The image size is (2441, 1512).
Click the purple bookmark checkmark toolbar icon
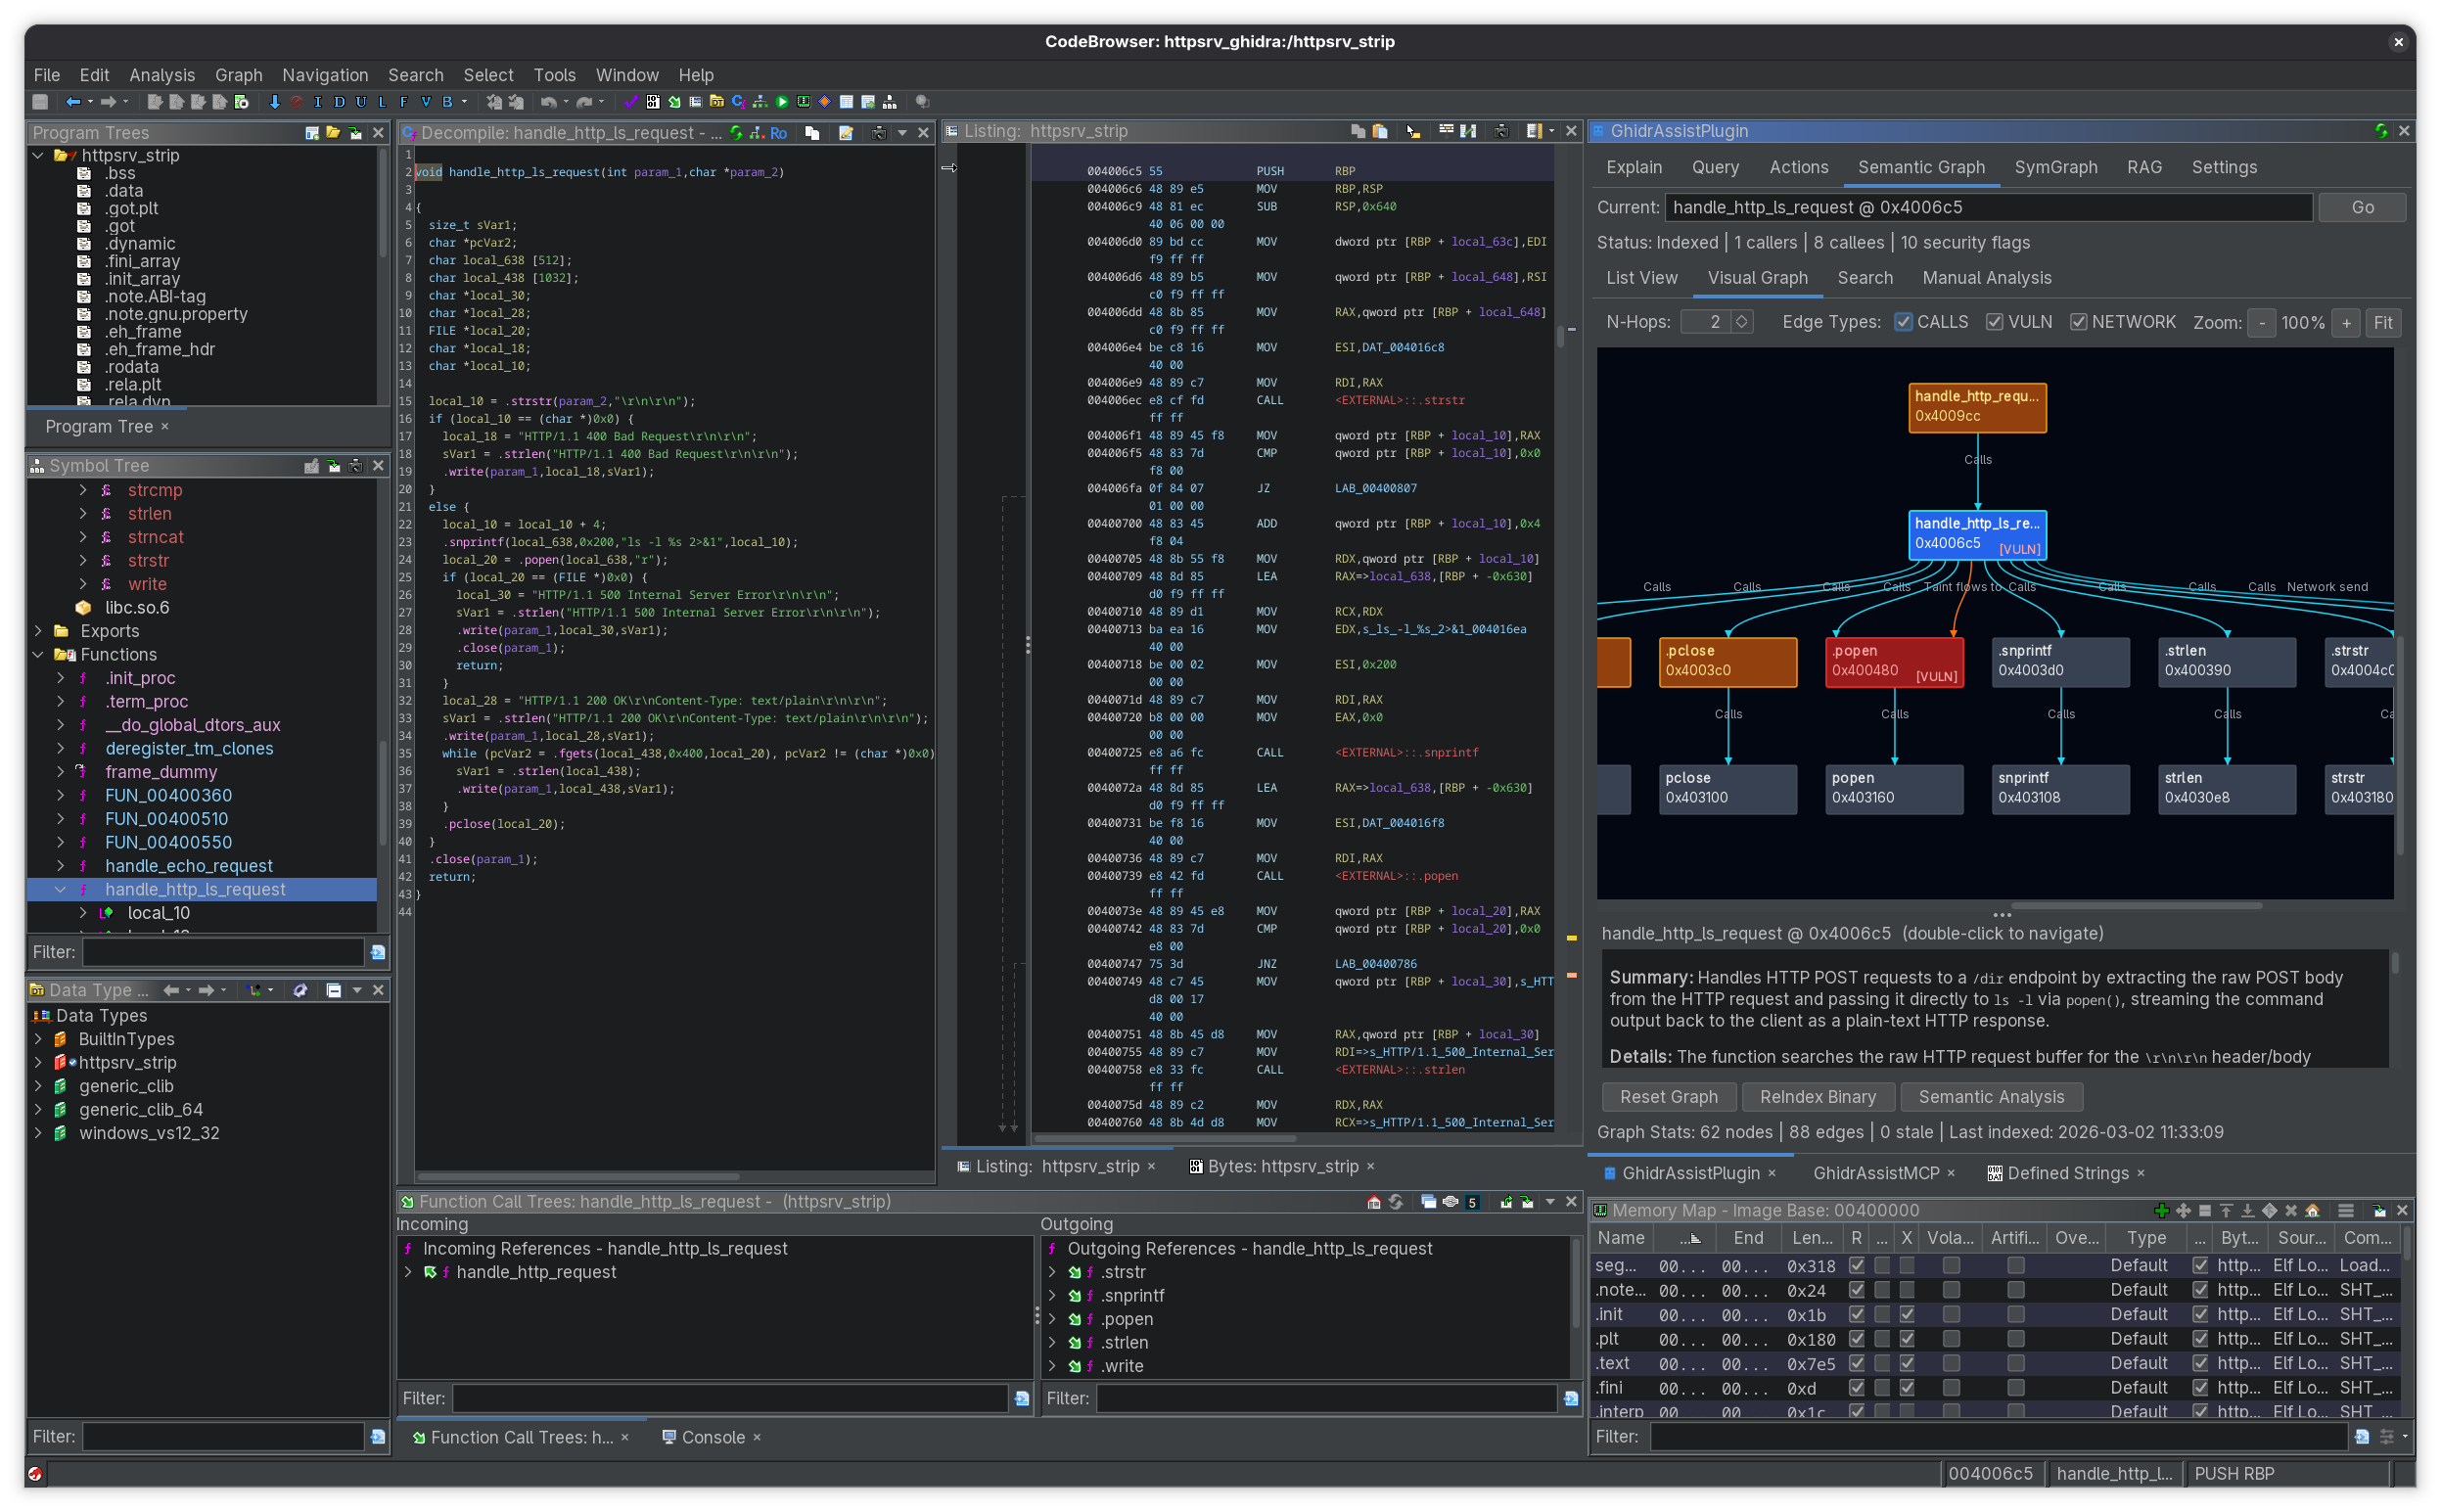(631, 101)
